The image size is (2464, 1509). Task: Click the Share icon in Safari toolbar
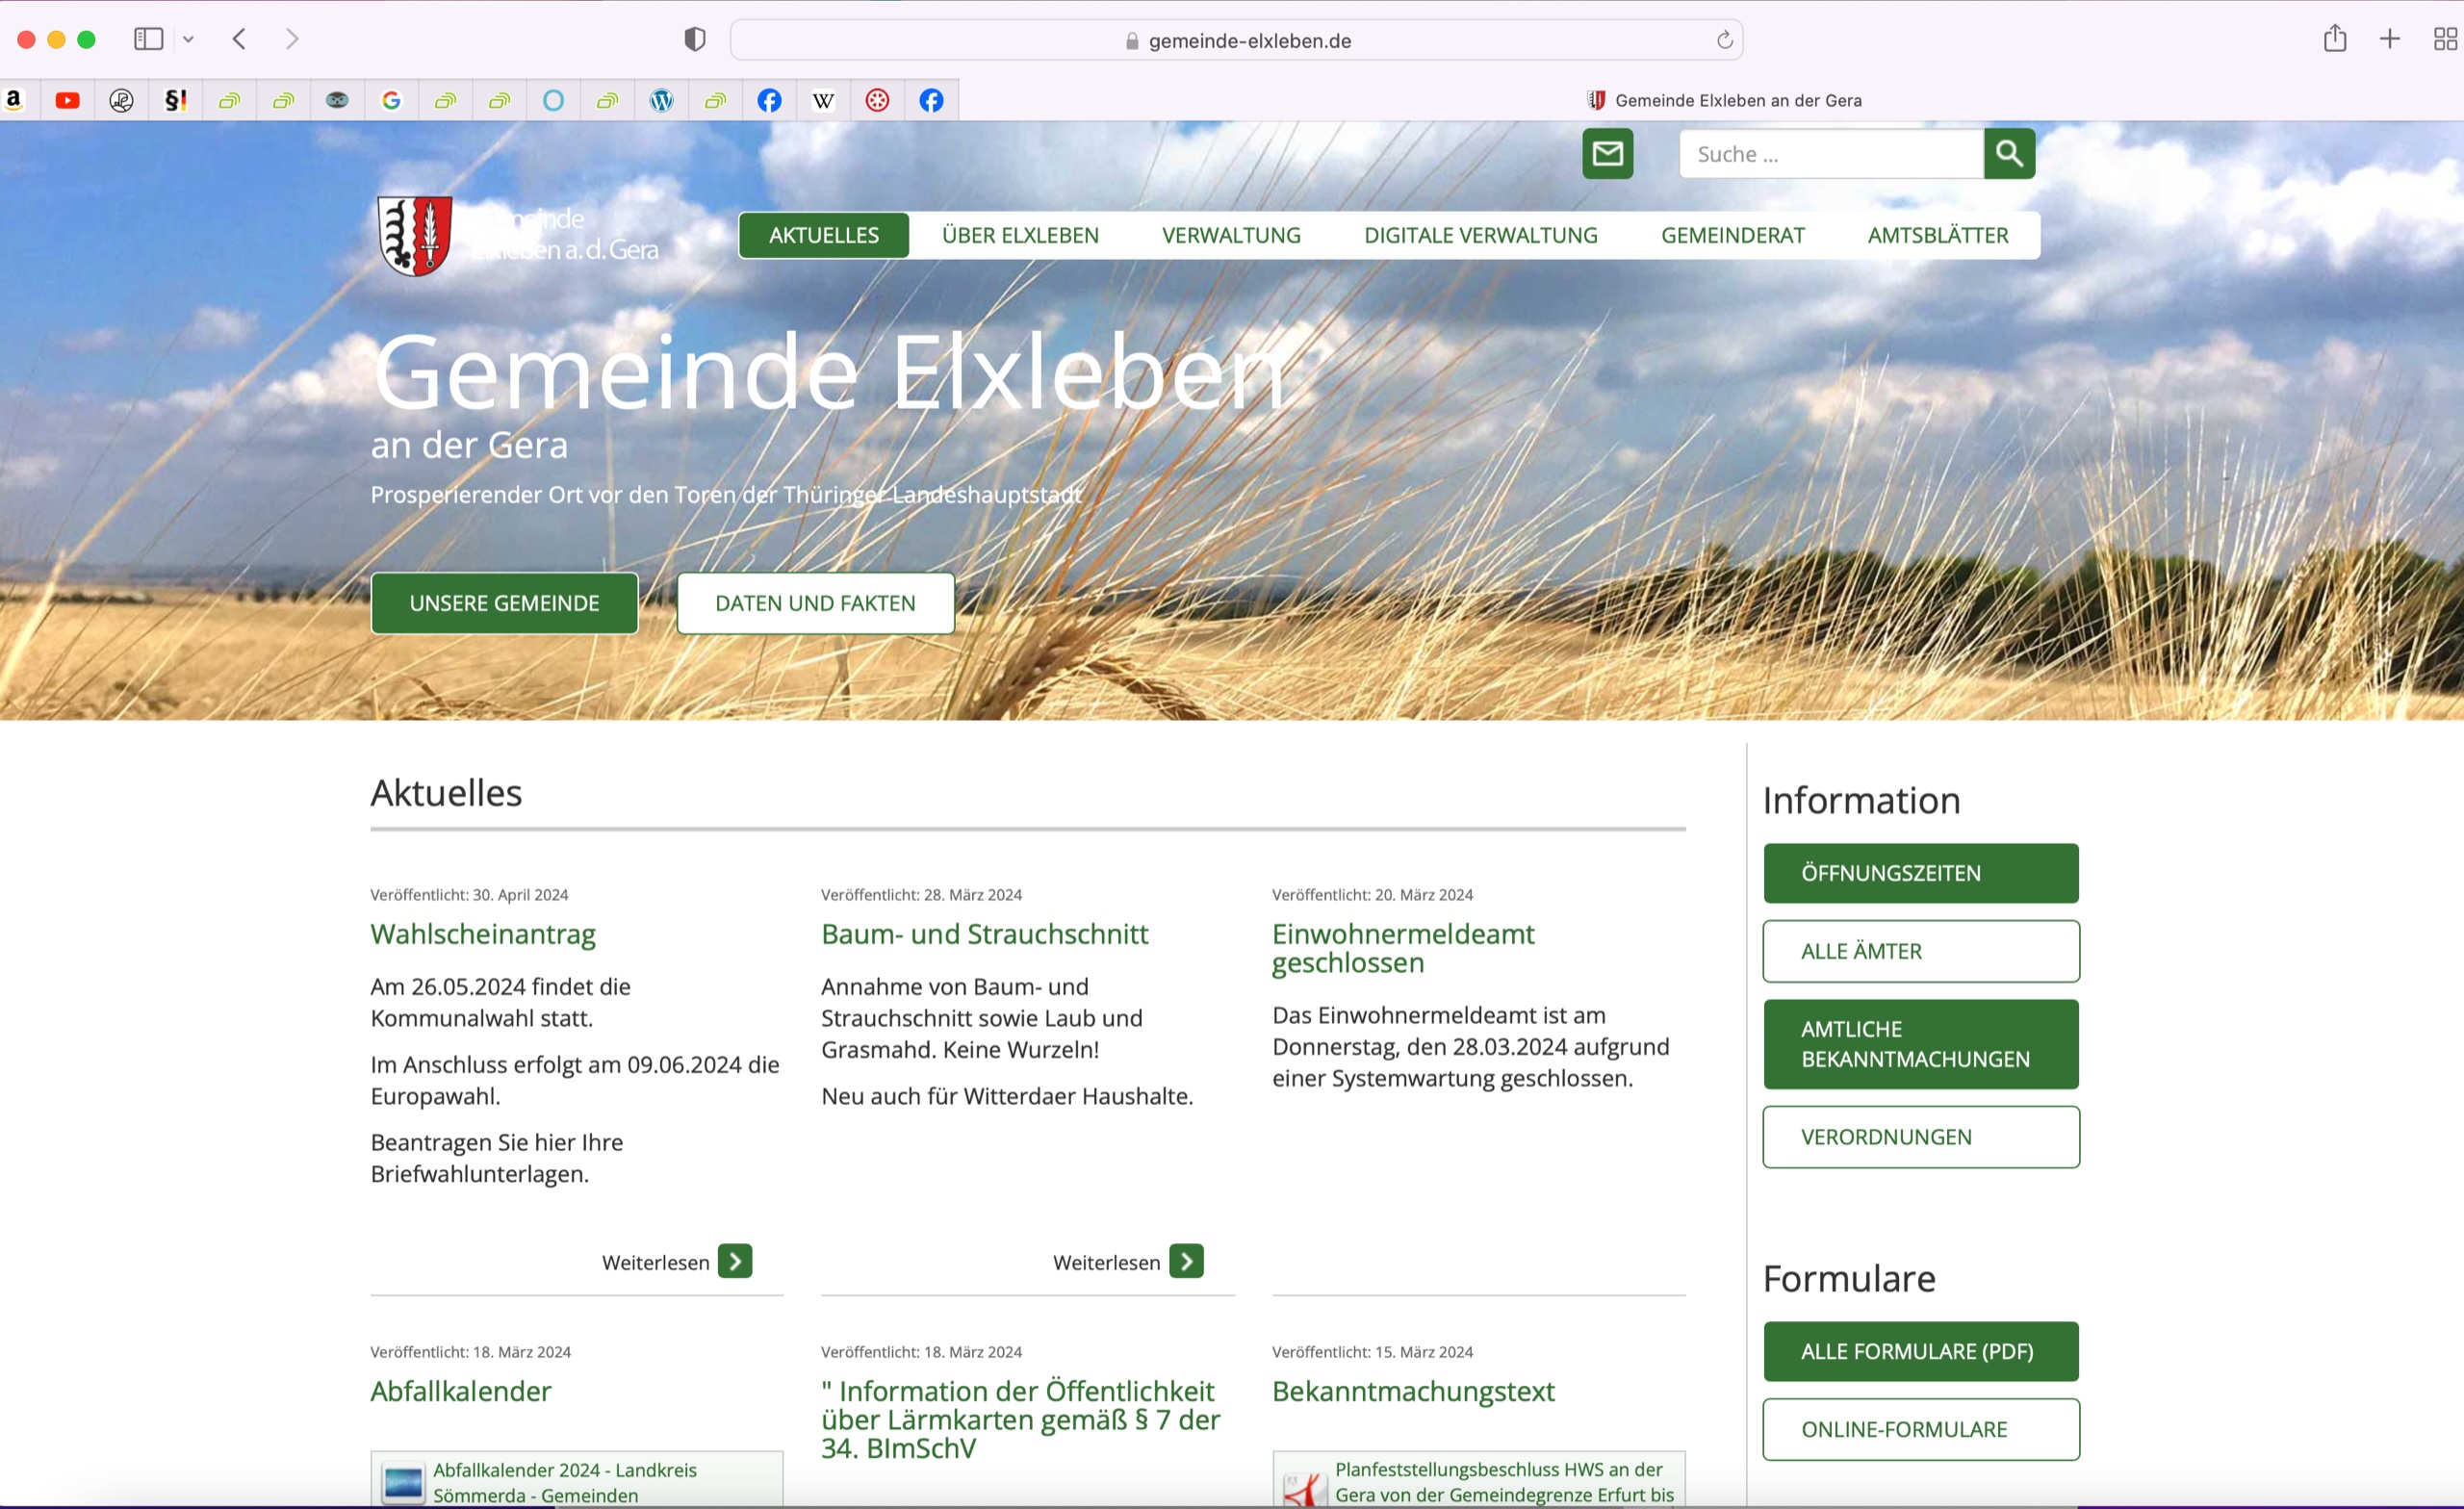click(x=2334, y=39)
